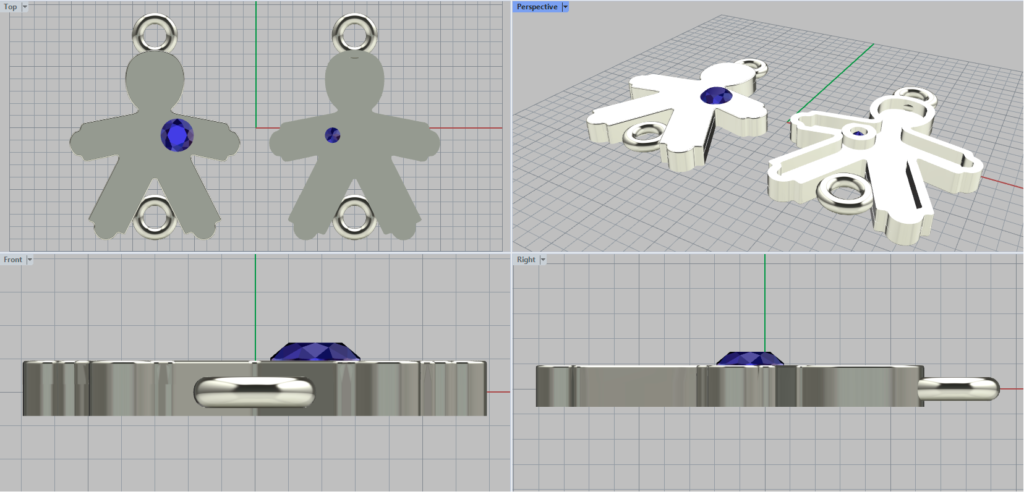Click the top ring of right pendant in Top view
1024x494 pixels.
353,31
